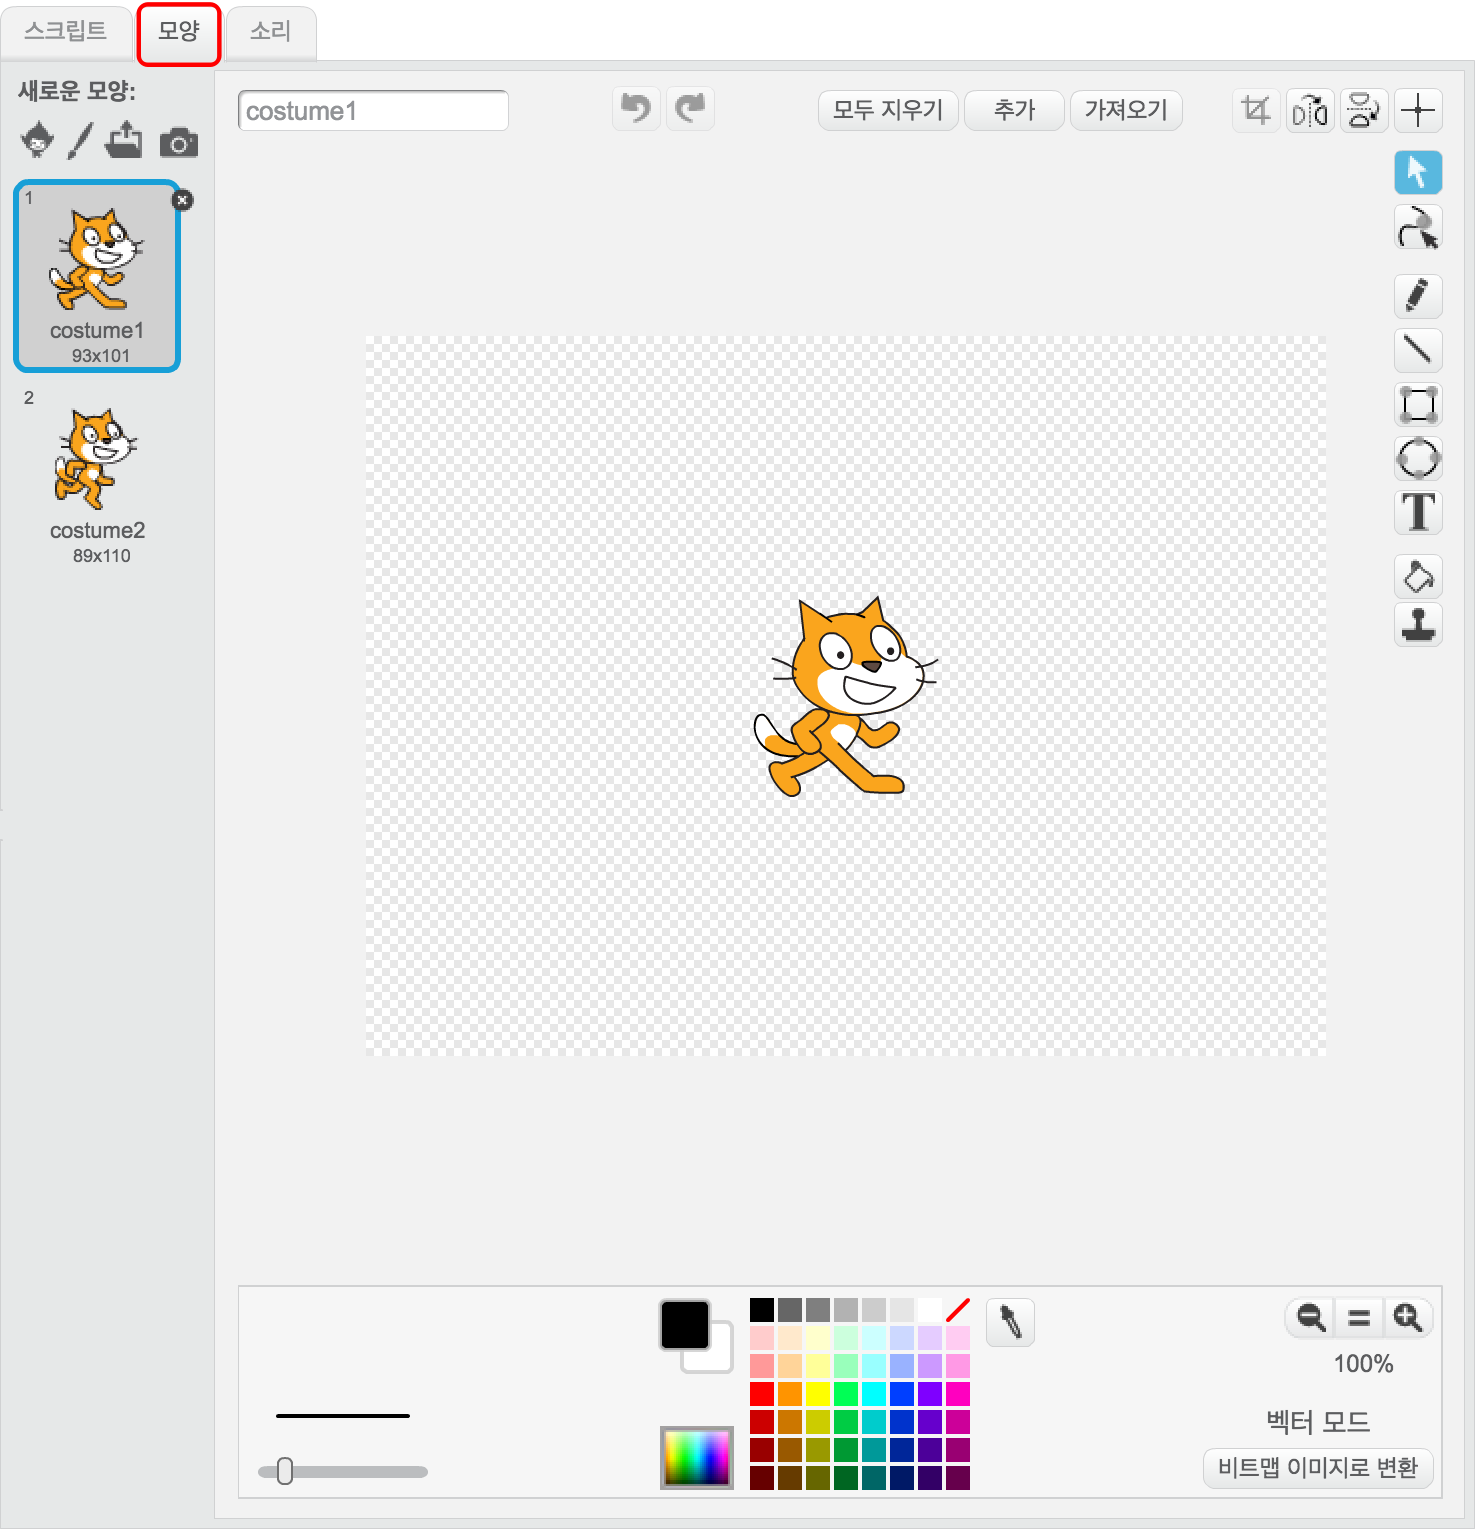The height and width of the screenshot is (1532, 1484).
Task: Select the Text tool
Action: point(1418,512)
